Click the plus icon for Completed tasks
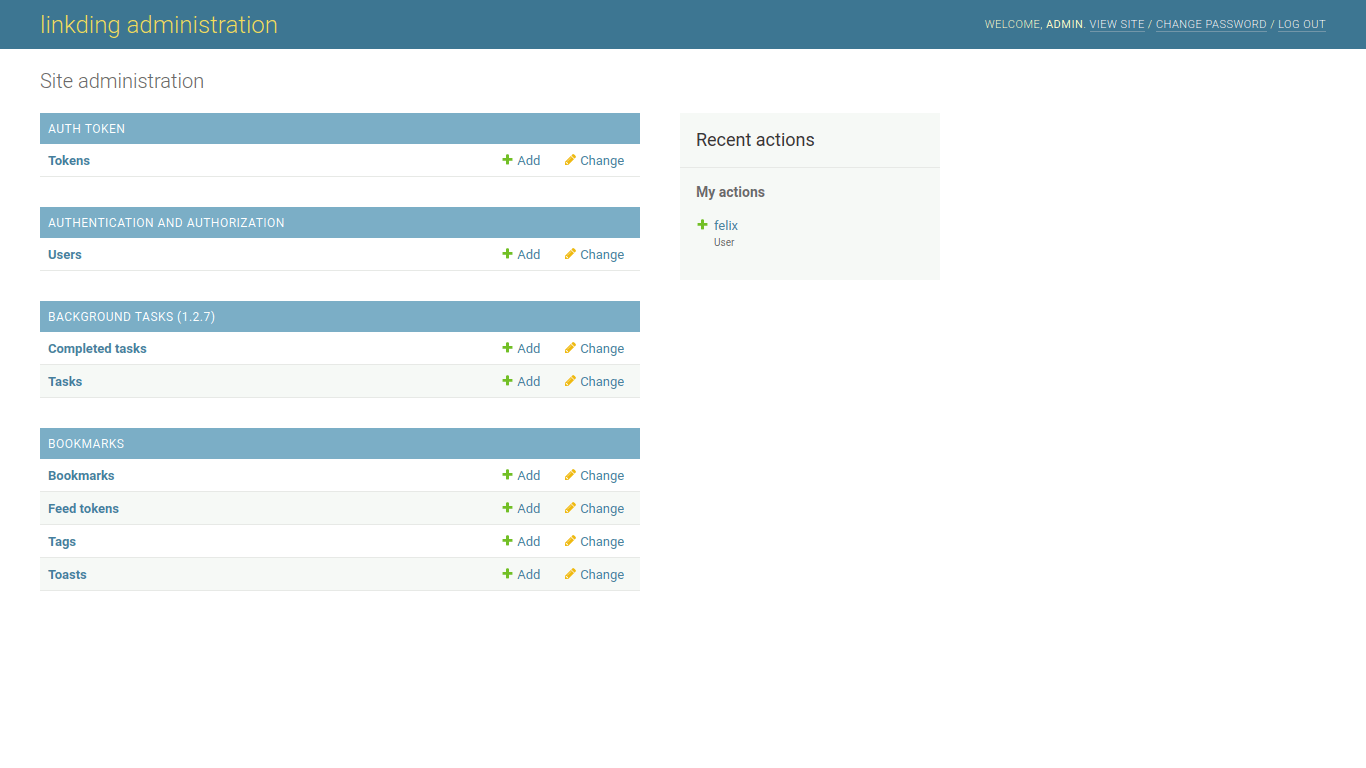The height and width of the screenshot is (768, 1366). tap(507, 348)
